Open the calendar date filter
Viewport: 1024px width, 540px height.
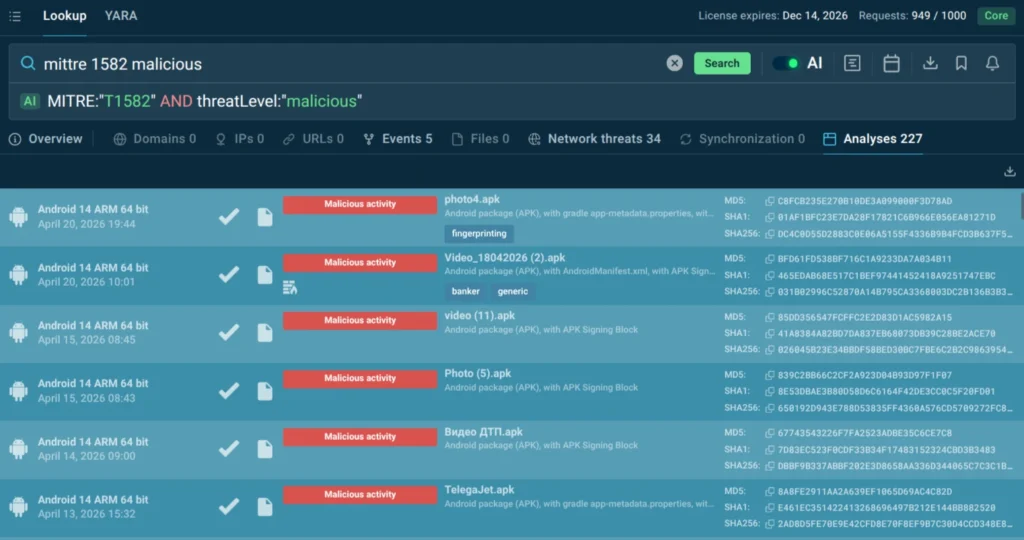pyautogui.click(x=891, y=63)
